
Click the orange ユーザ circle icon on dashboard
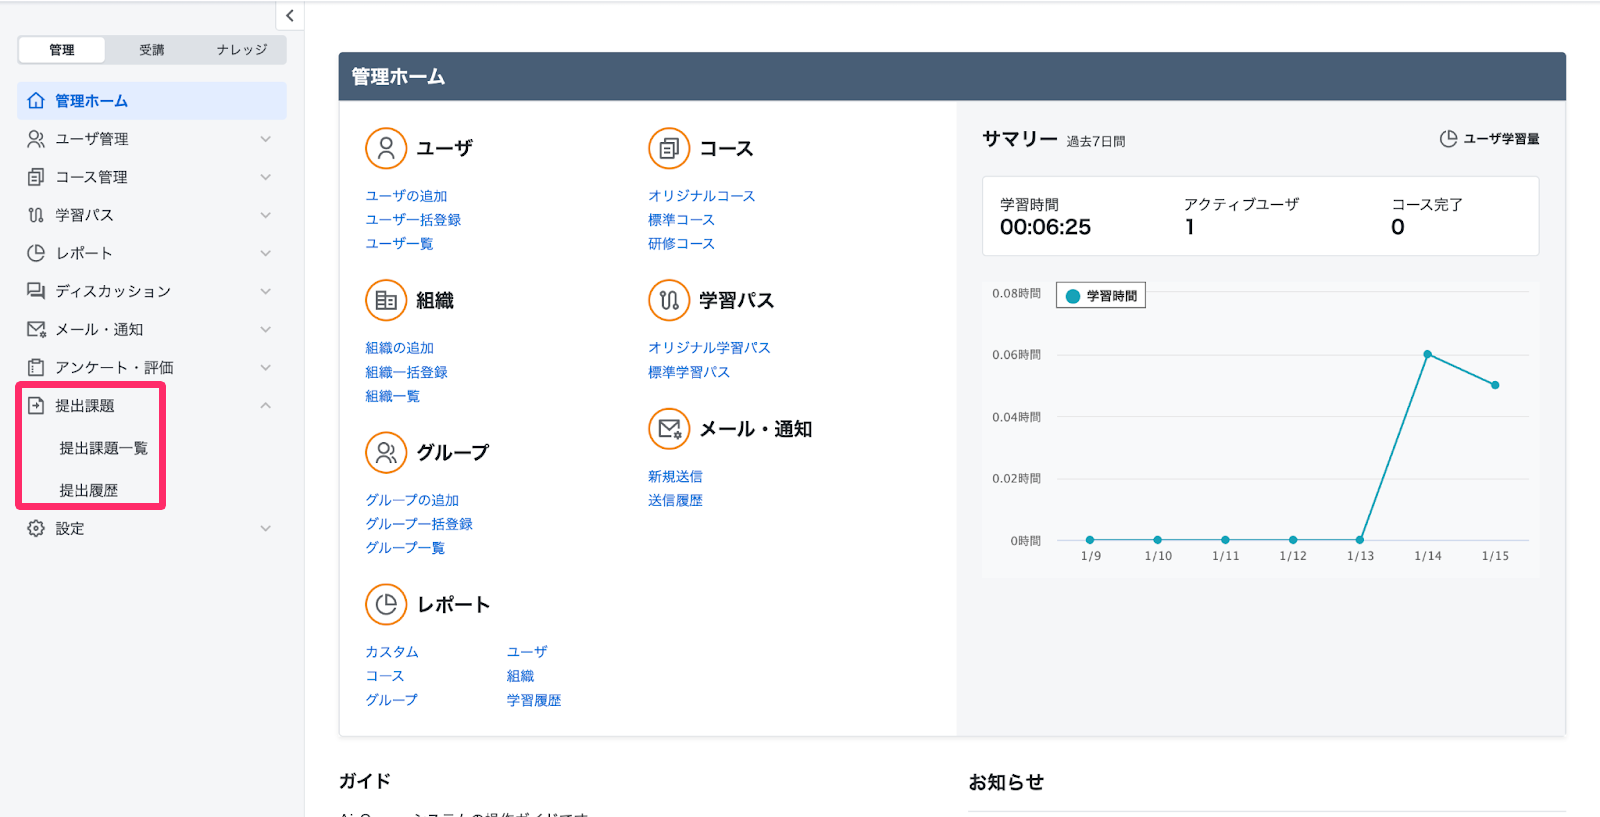(x=386, y=148)
